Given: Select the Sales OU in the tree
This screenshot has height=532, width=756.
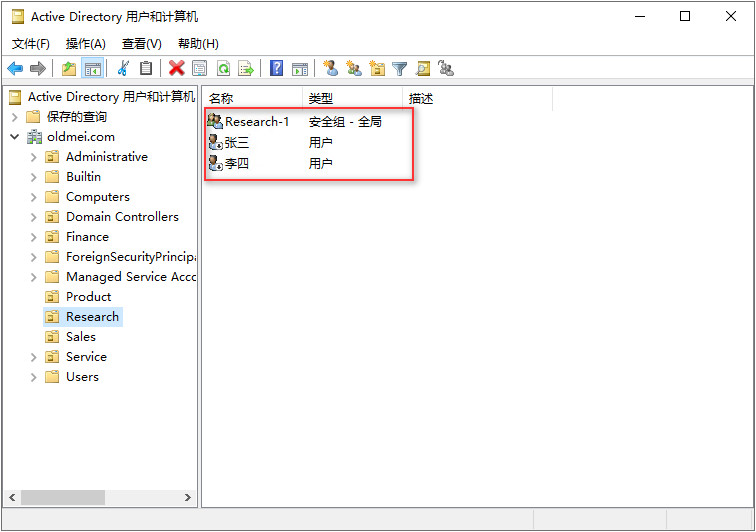Looking at the screenshot, I should 81,337.
